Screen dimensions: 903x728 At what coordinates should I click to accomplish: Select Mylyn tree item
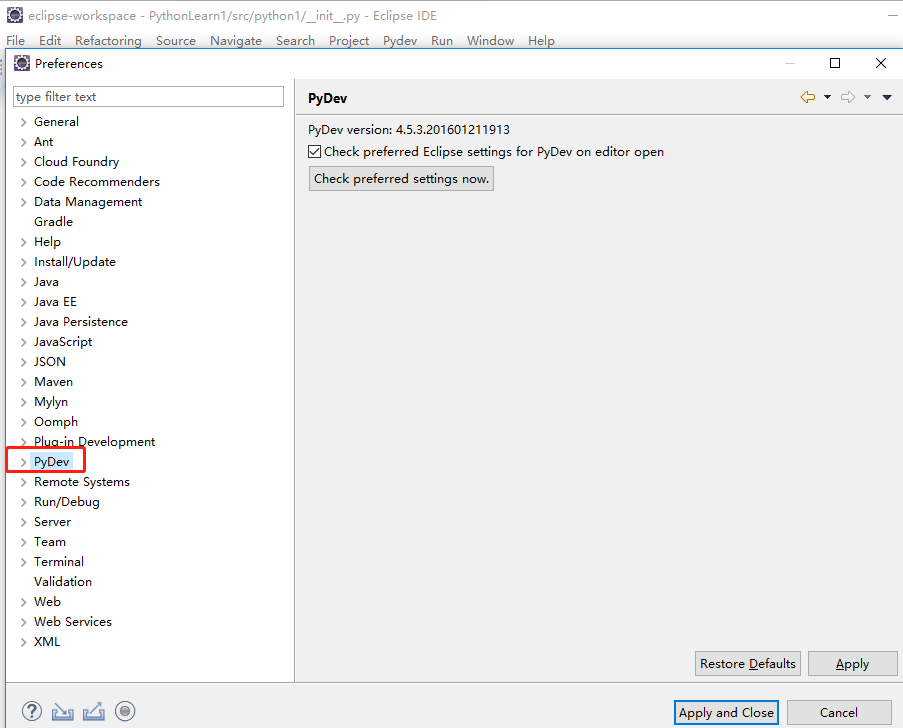click(51, 401)
